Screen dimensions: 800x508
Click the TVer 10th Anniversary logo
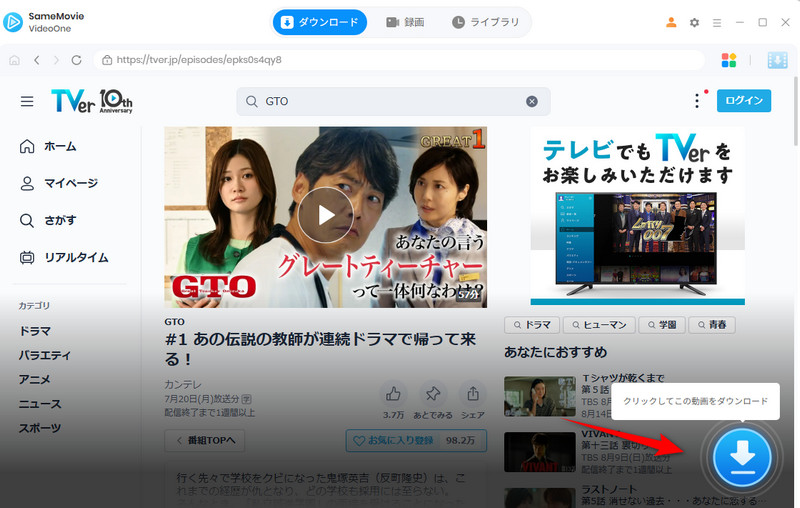tap(92, 101)
